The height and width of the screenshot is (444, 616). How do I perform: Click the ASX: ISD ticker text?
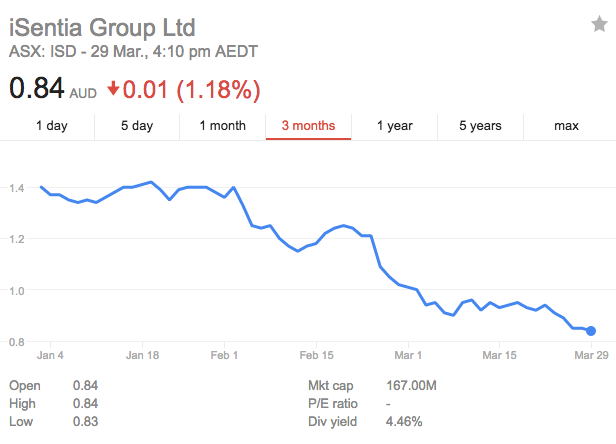coord(42,51)
